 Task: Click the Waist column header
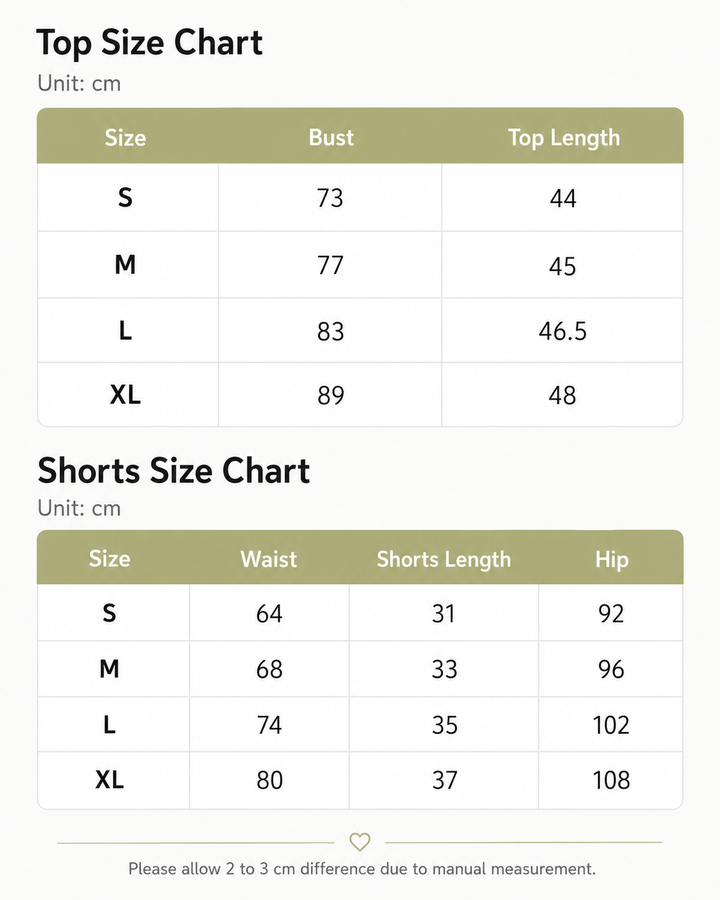click(x=269, y=559)
